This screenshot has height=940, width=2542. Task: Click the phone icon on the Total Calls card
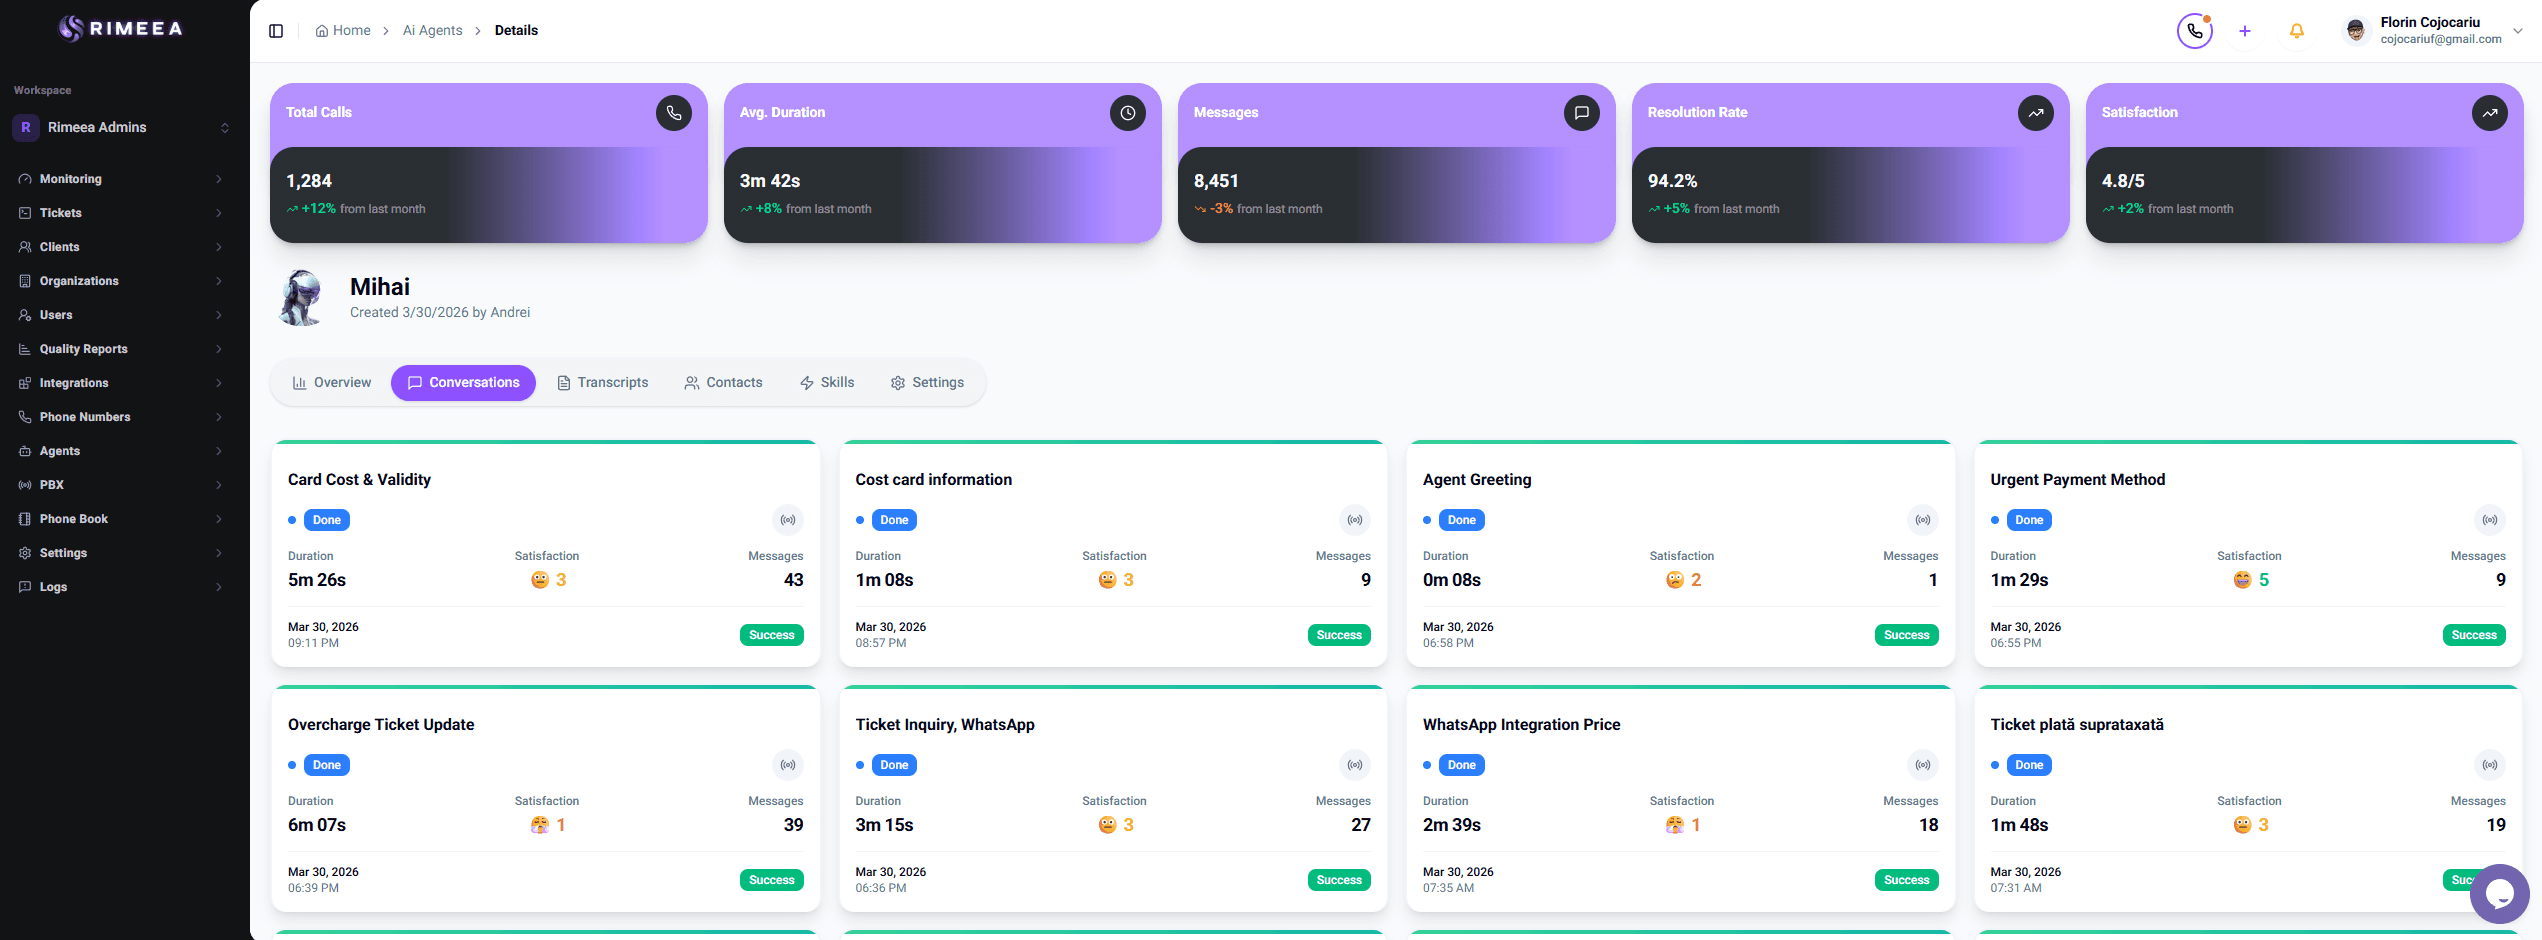tap(673, 112)
